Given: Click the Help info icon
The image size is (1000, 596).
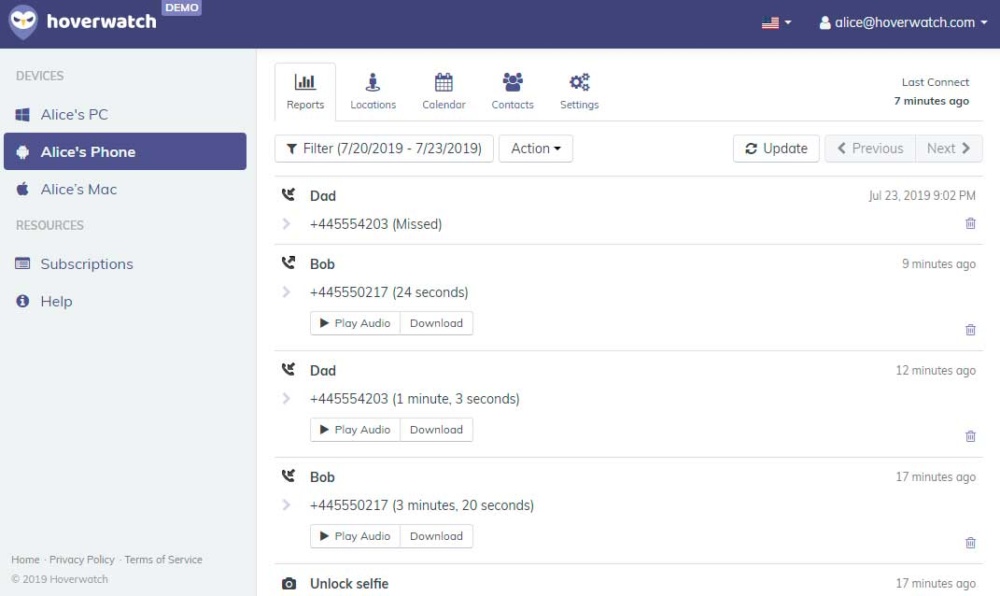Looking at the screenshot, I should 22,301.
